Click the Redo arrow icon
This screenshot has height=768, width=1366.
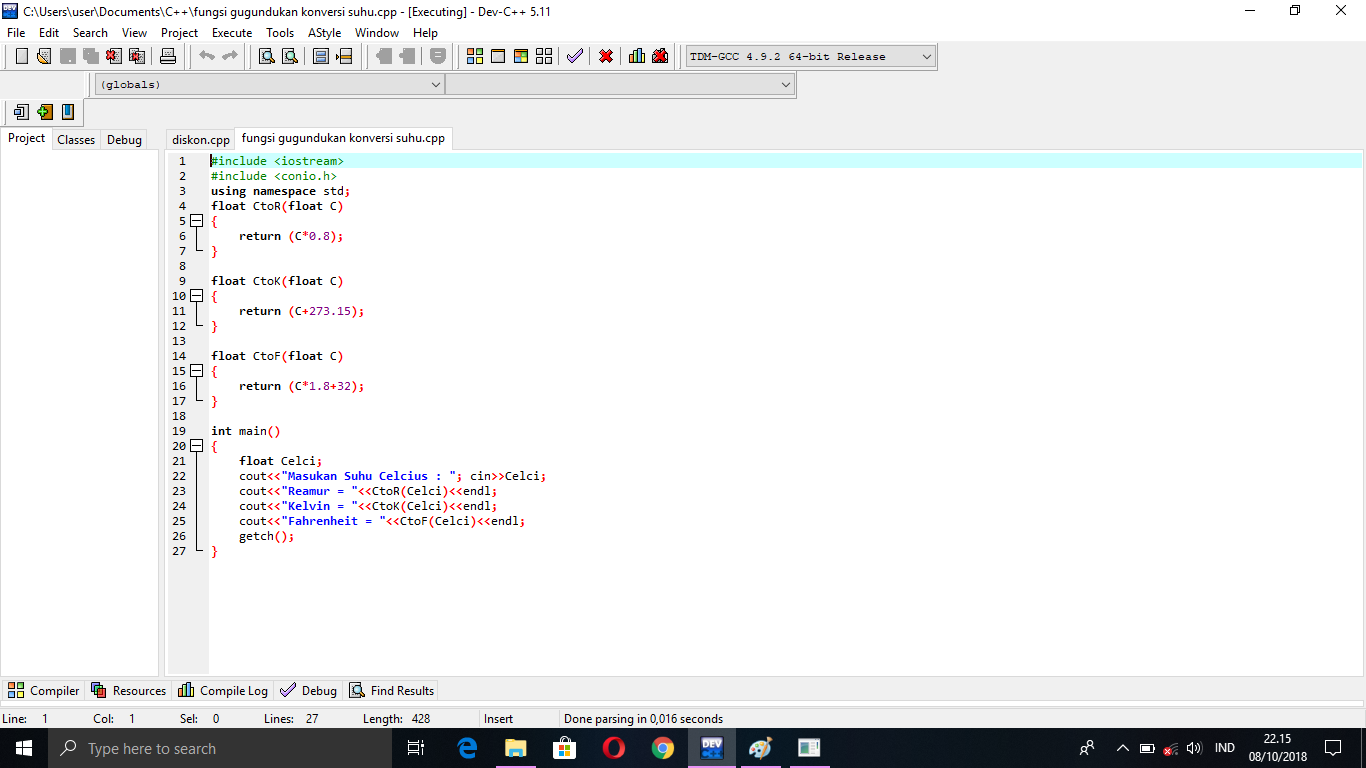click(228, 56)
